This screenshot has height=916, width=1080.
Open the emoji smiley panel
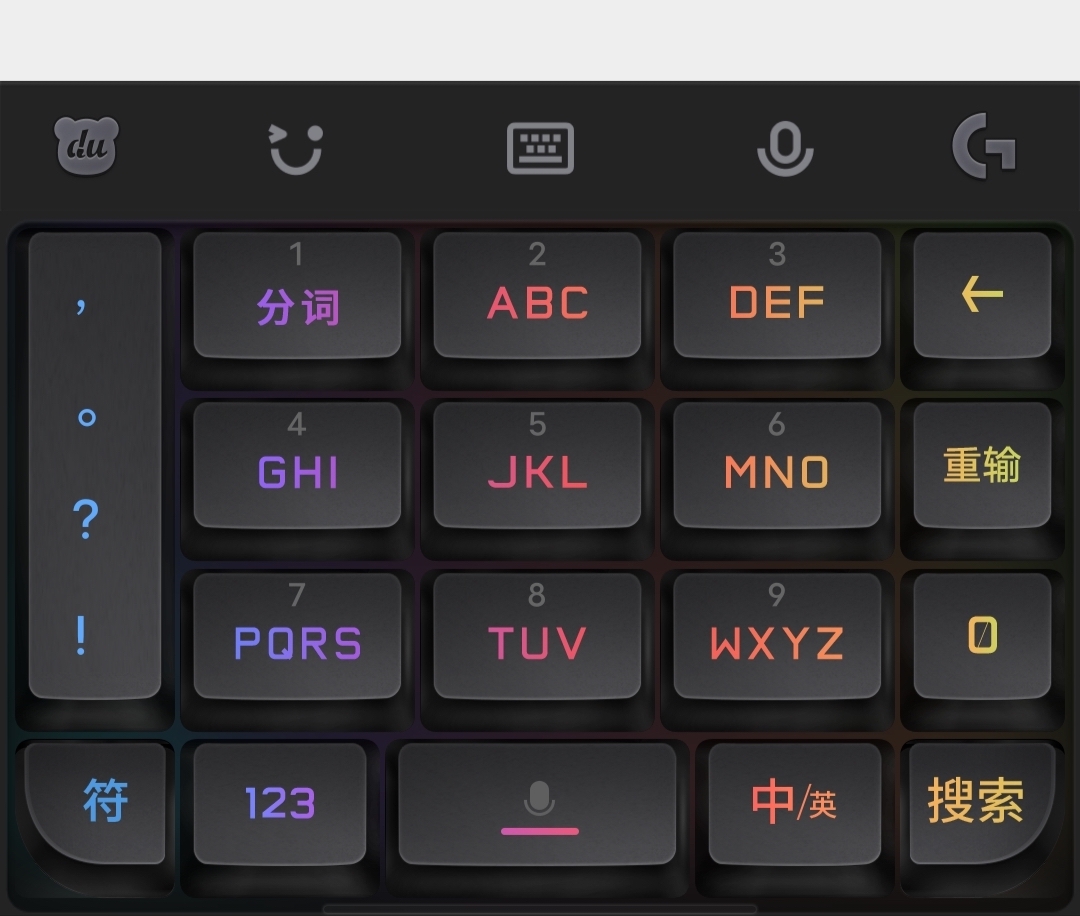tap(296, 149)
